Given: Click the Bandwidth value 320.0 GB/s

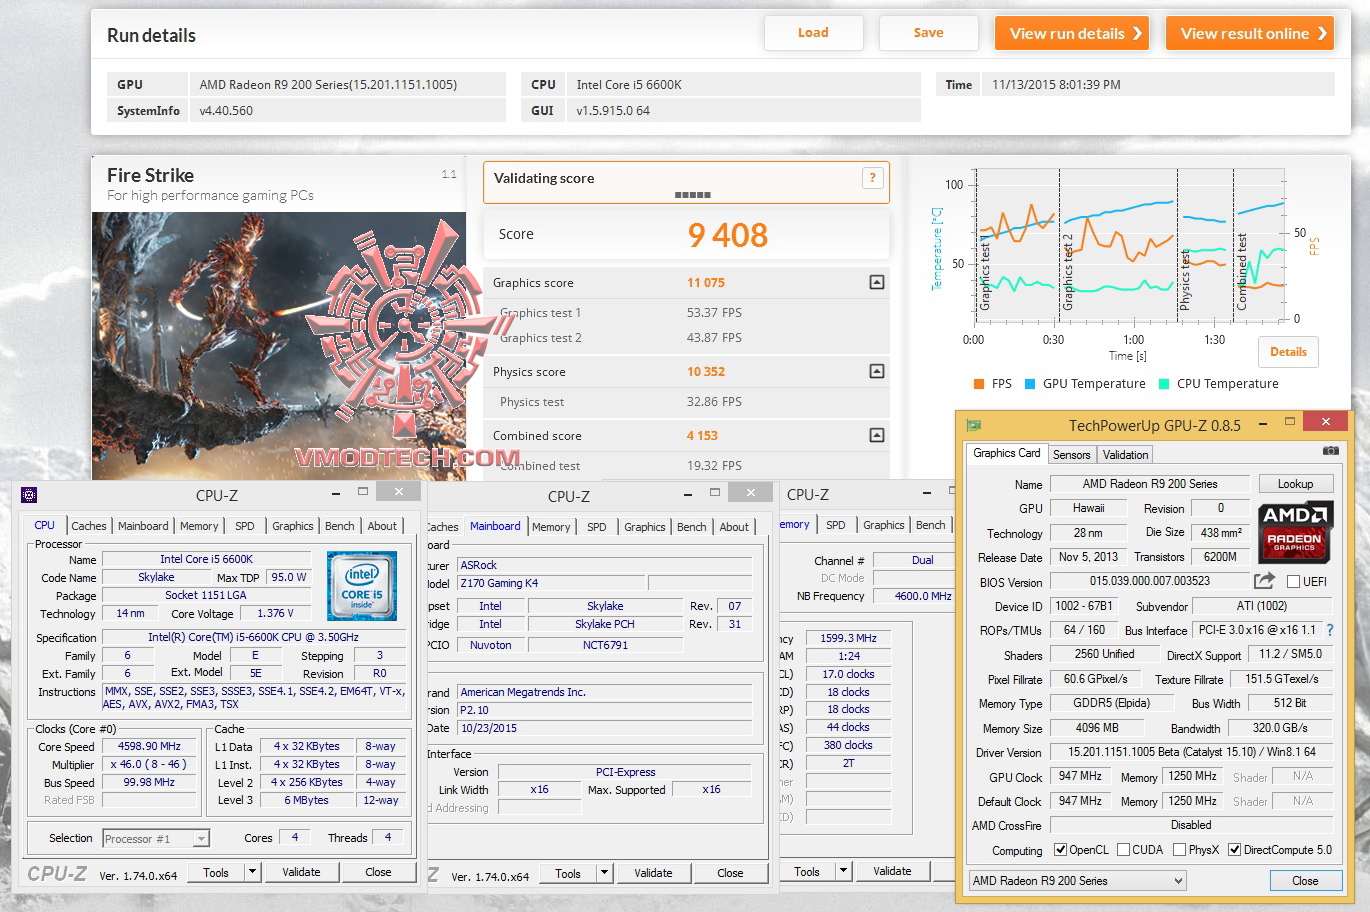Looking at the screenshot, I should click(x=1280, y=728).
